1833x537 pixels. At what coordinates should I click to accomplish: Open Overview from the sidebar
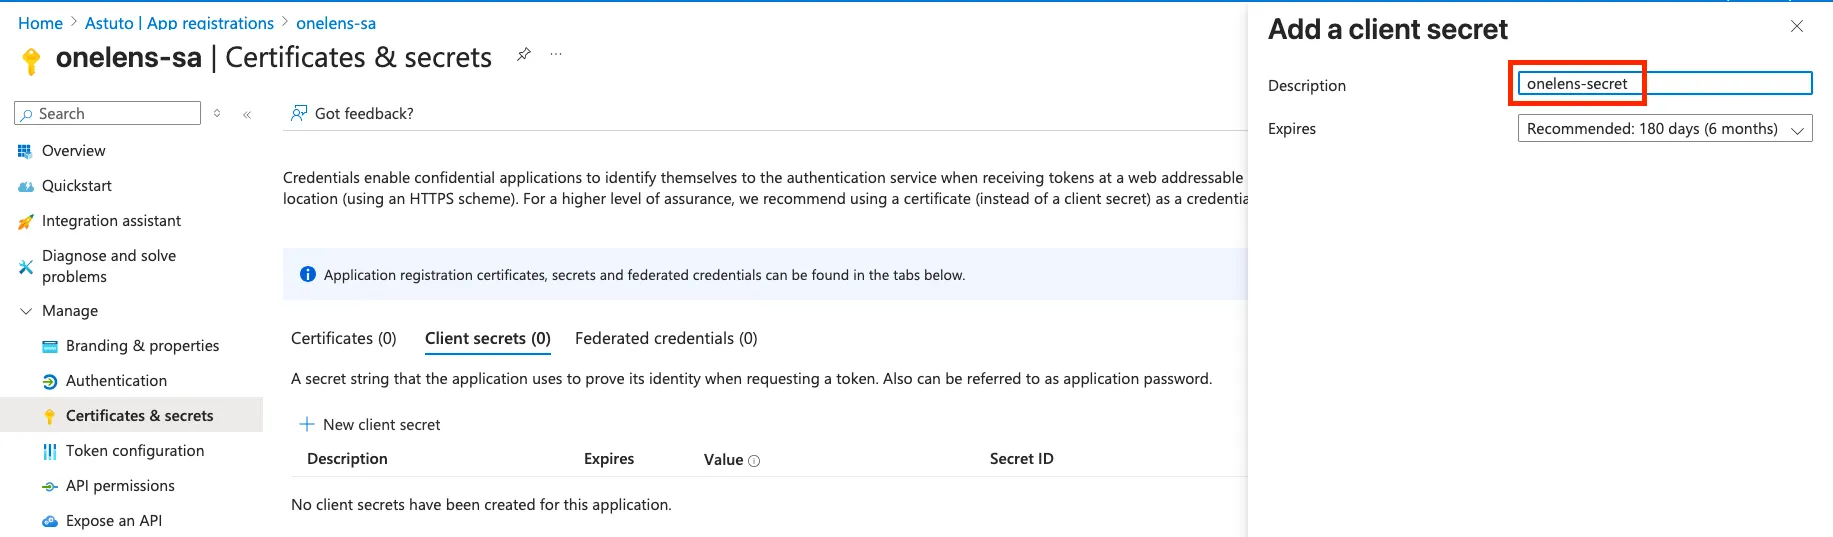pyautogui.click(x=73, y=151)
